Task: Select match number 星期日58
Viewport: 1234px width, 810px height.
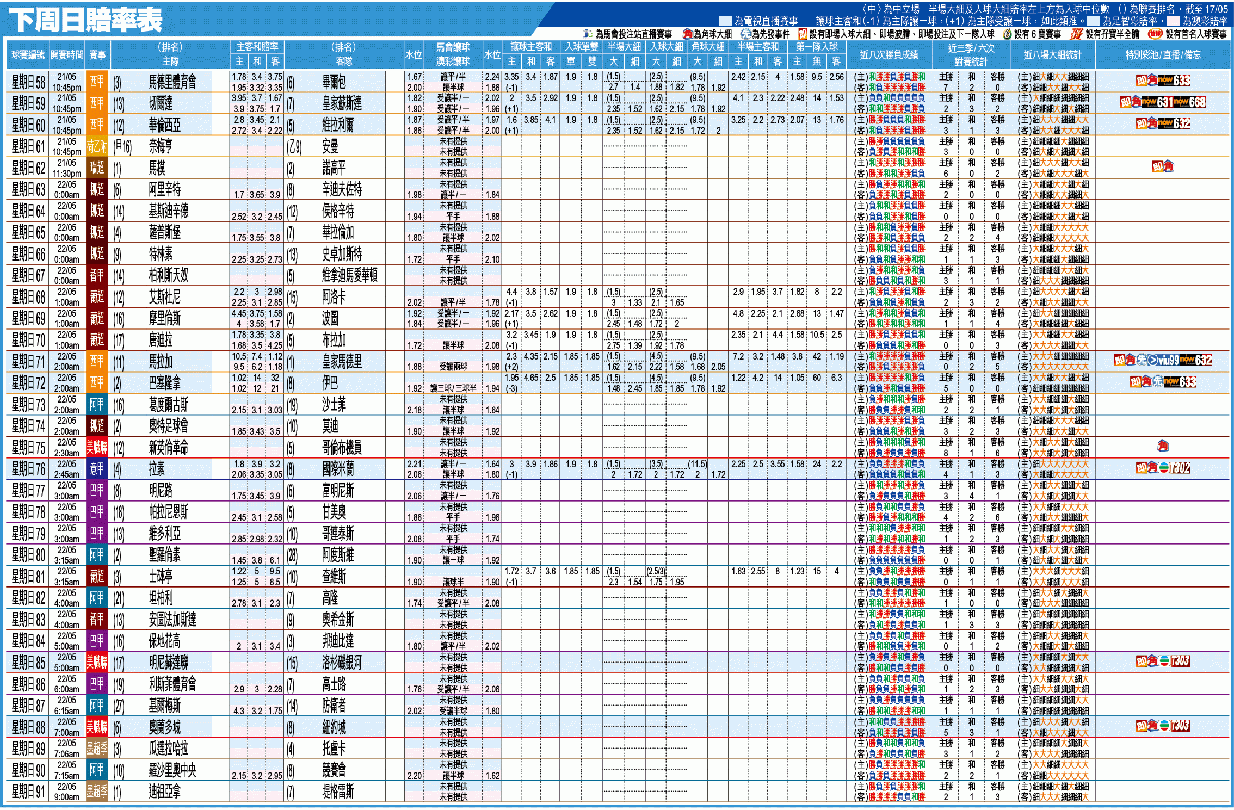Action: 27,81
